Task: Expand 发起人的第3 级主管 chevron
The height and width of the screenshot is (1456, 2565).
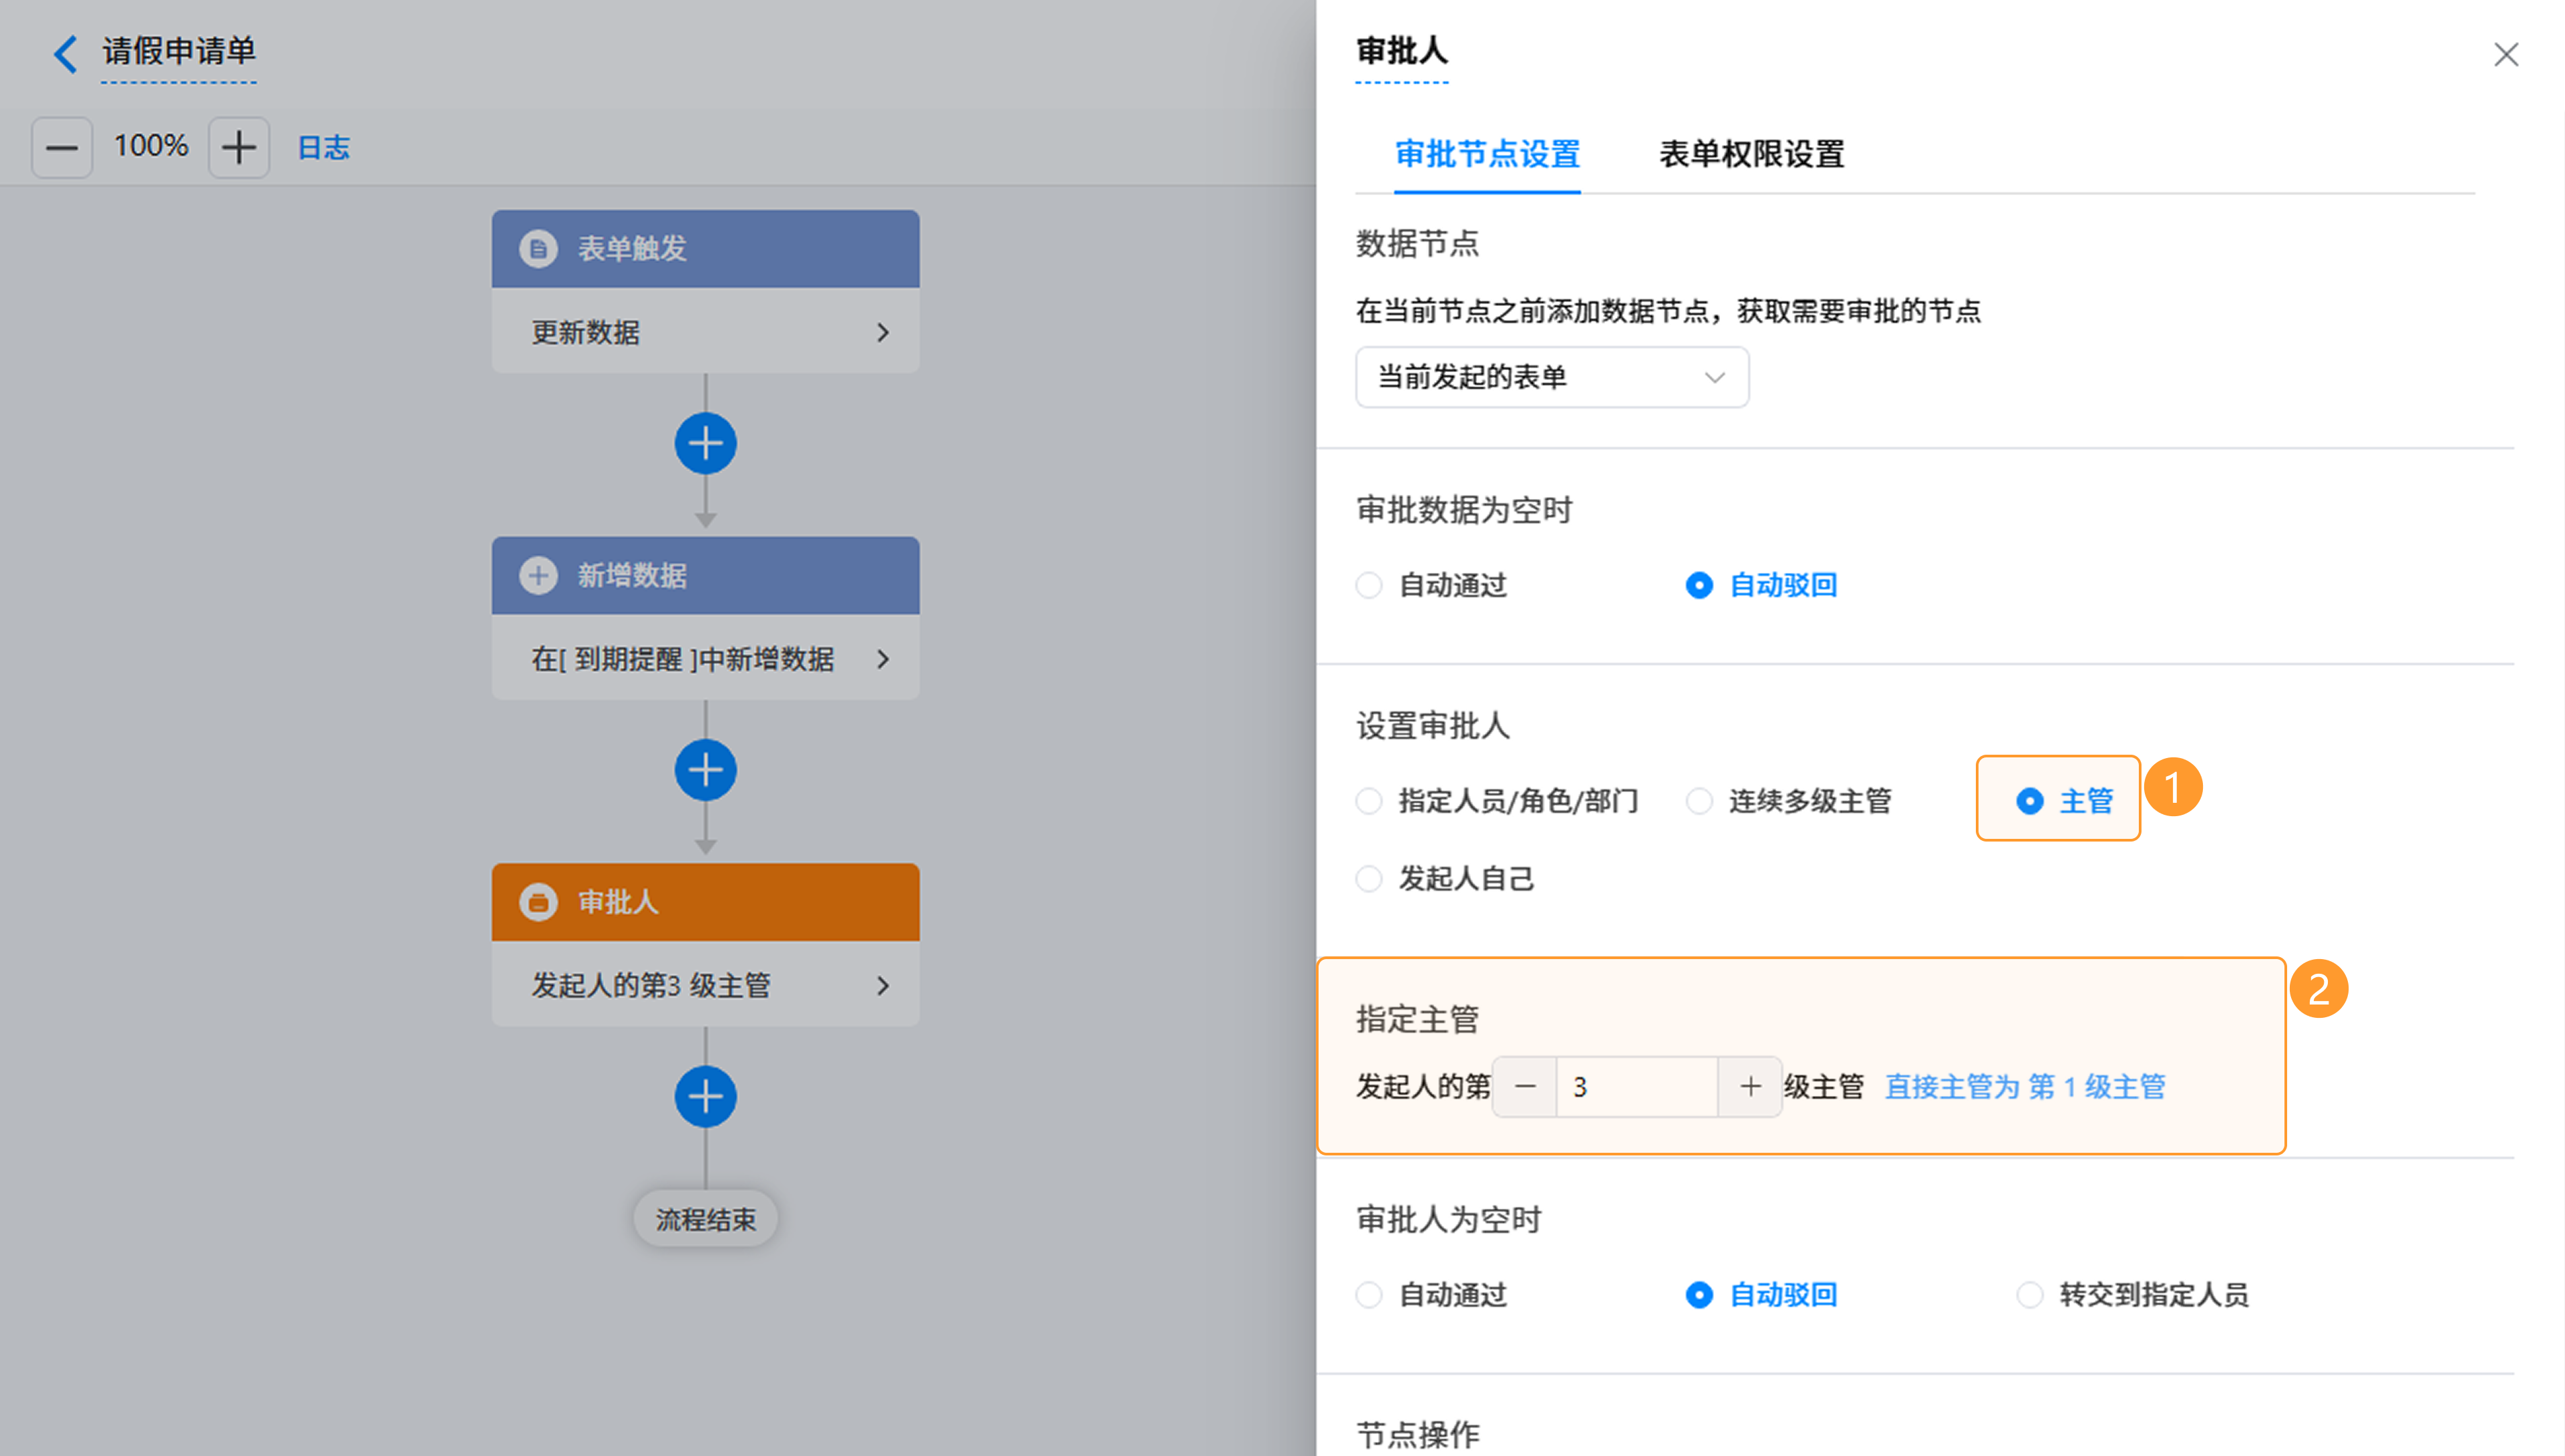Action: coord(882,986)
